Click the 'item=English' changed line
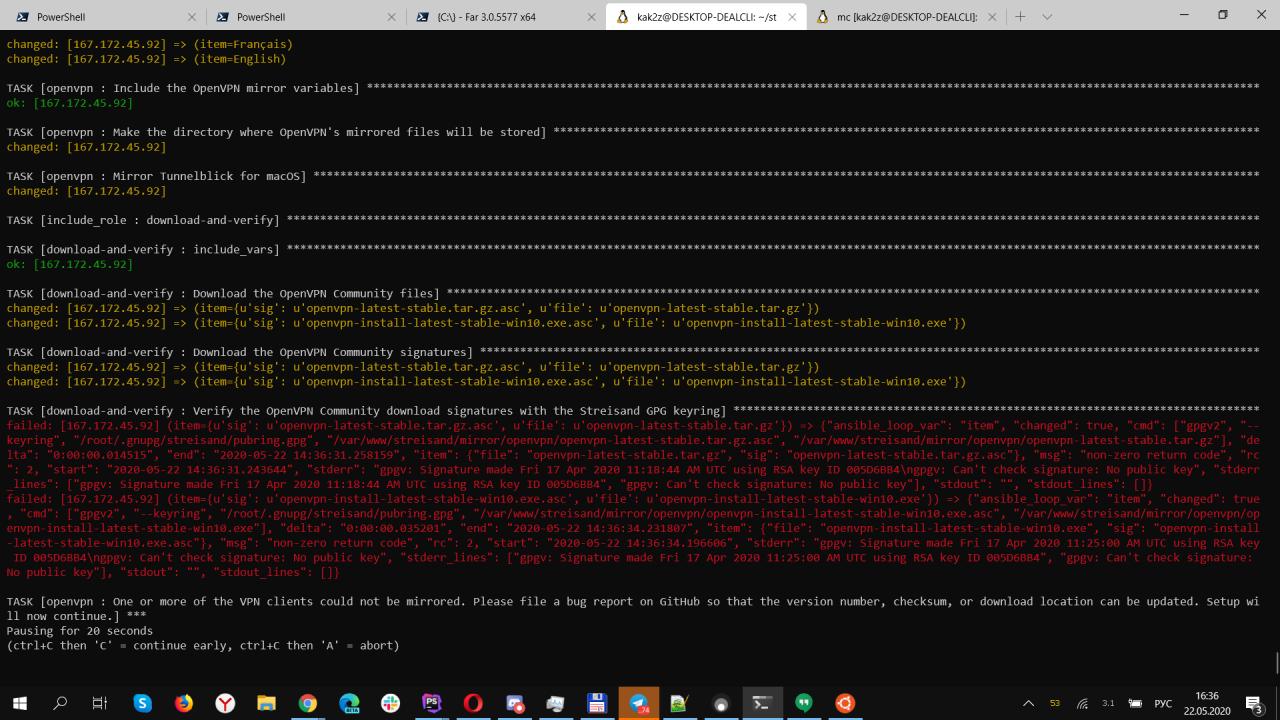The image size is (1280, 720). [x=146, y=59]
